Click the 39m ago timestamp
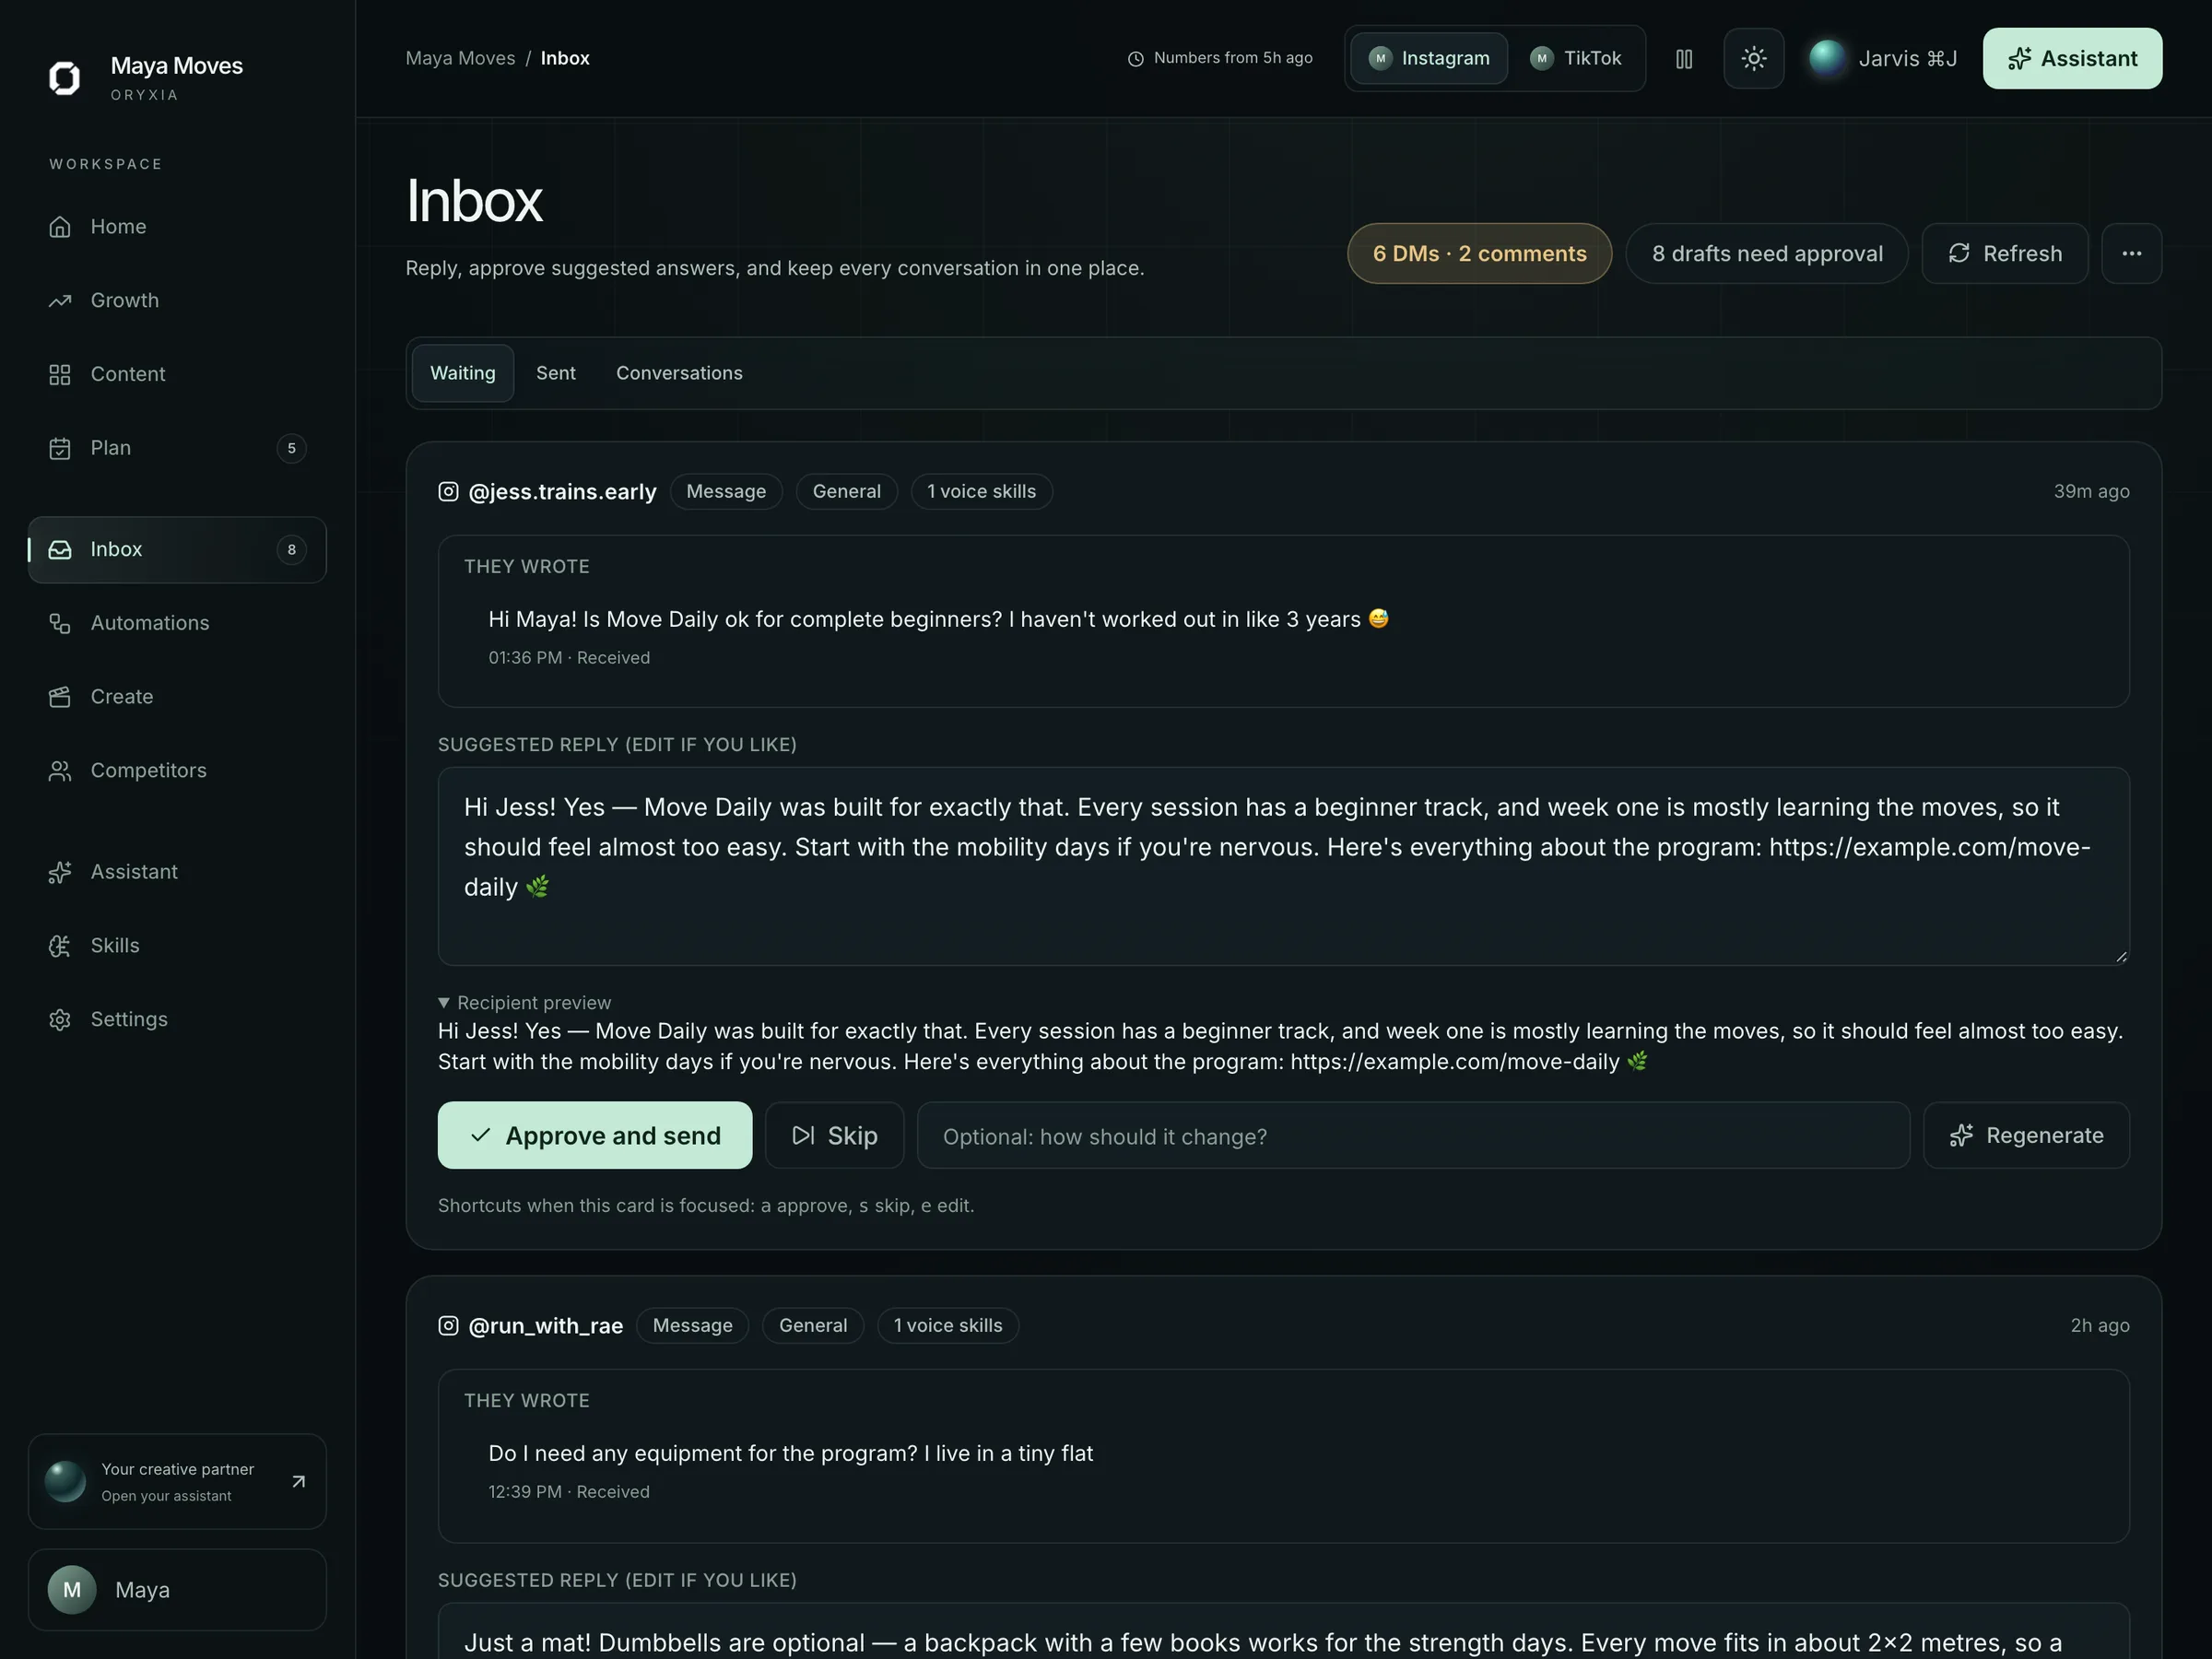 pos(2091,491)
